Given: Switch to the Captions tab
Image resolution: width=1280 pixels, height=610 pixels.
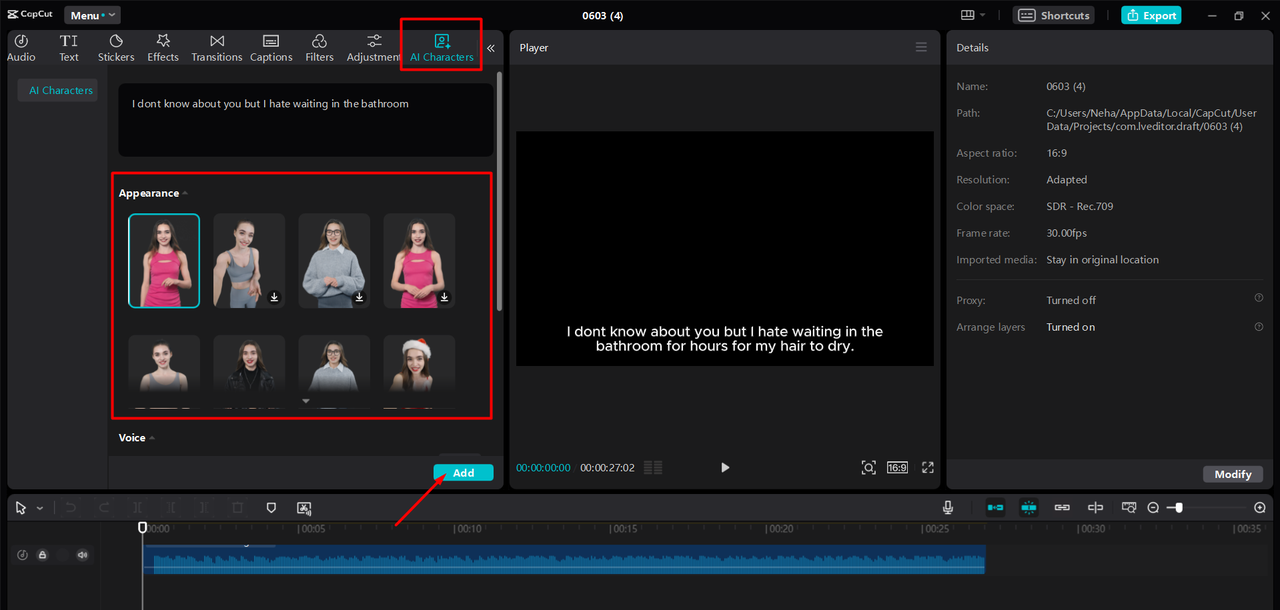Looking at the screenshot, I should pyautogui.click(x=271, y=47).
